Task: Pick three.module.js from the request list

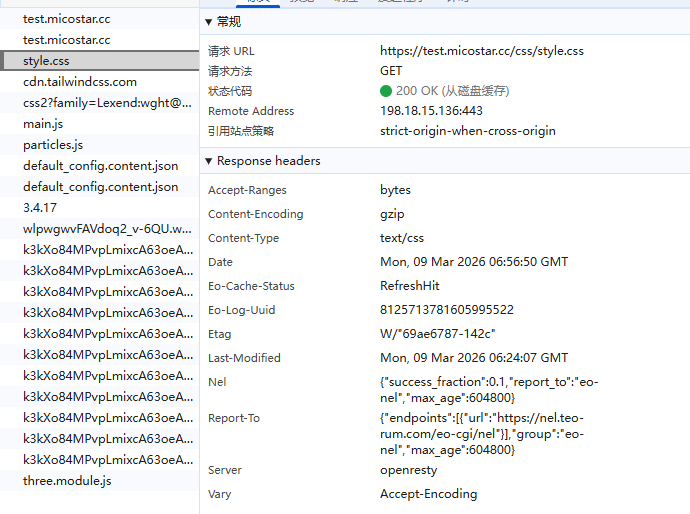Action: click(x=67, y=481)
